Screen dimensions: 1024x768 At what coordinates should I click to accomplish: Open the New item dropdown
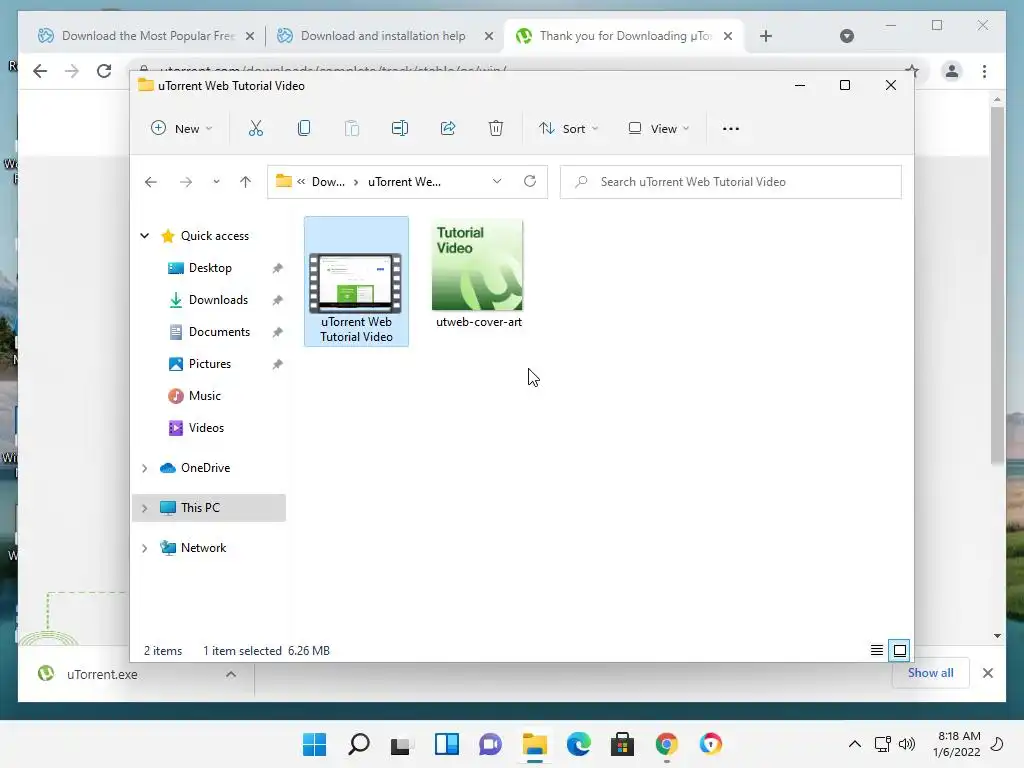click(x=182, y=129)
